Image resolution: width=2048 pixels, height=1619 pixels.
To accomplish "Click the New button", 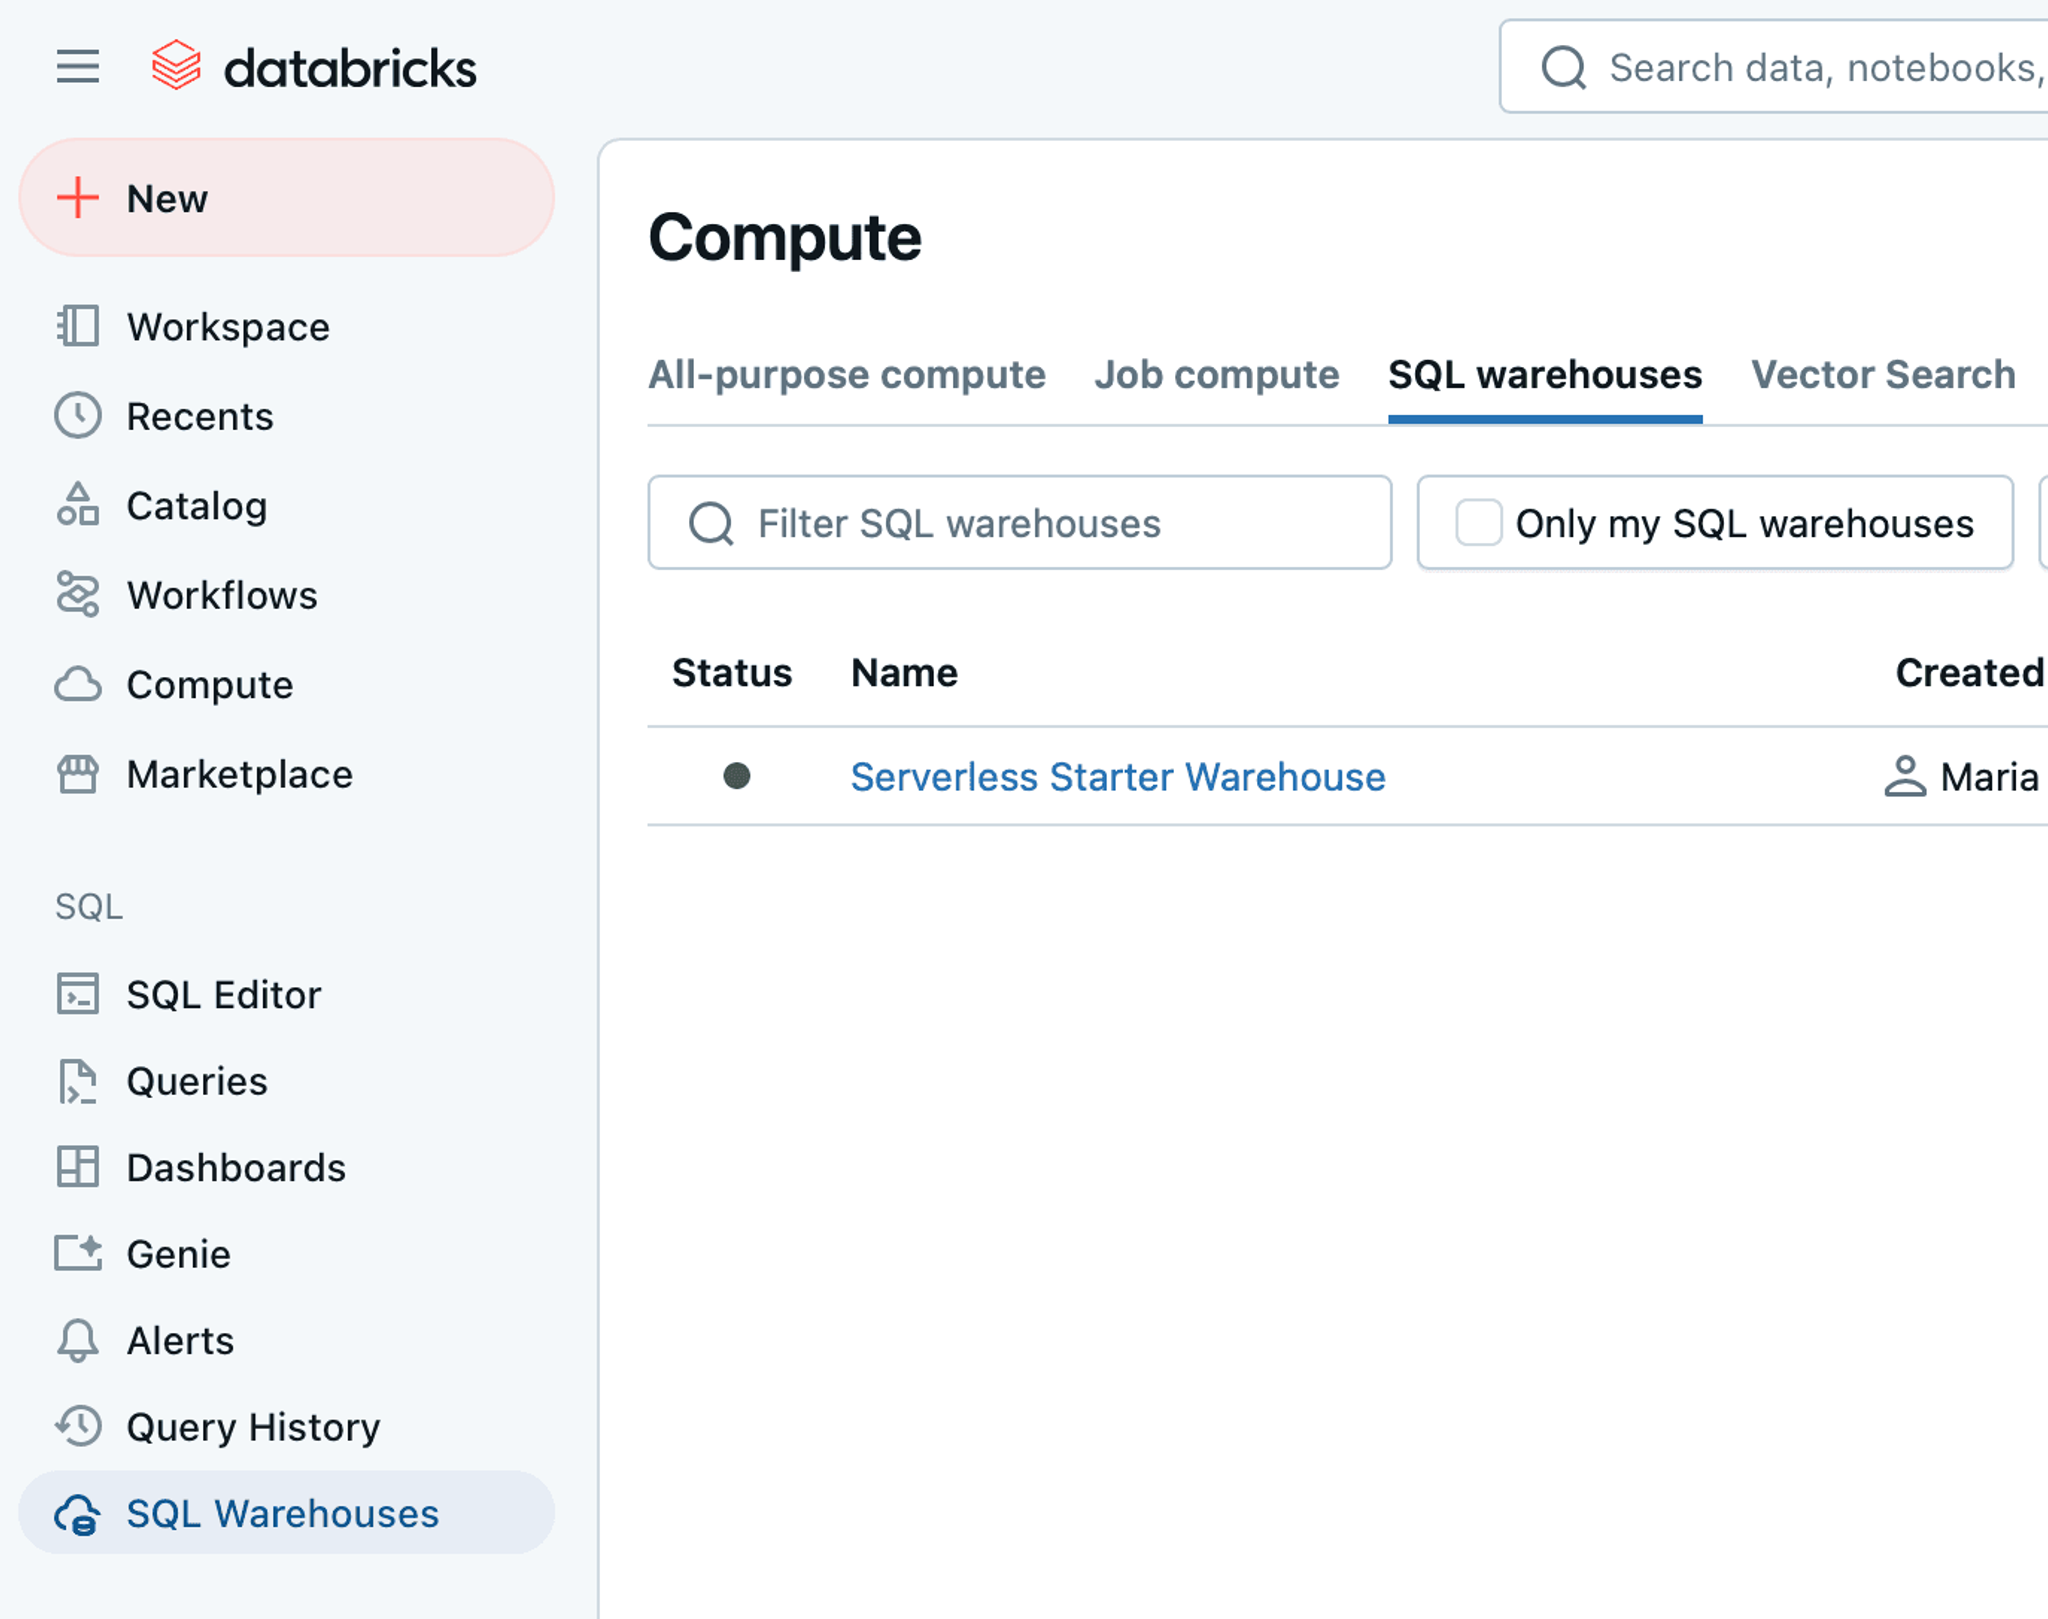I will click(286, 198).
